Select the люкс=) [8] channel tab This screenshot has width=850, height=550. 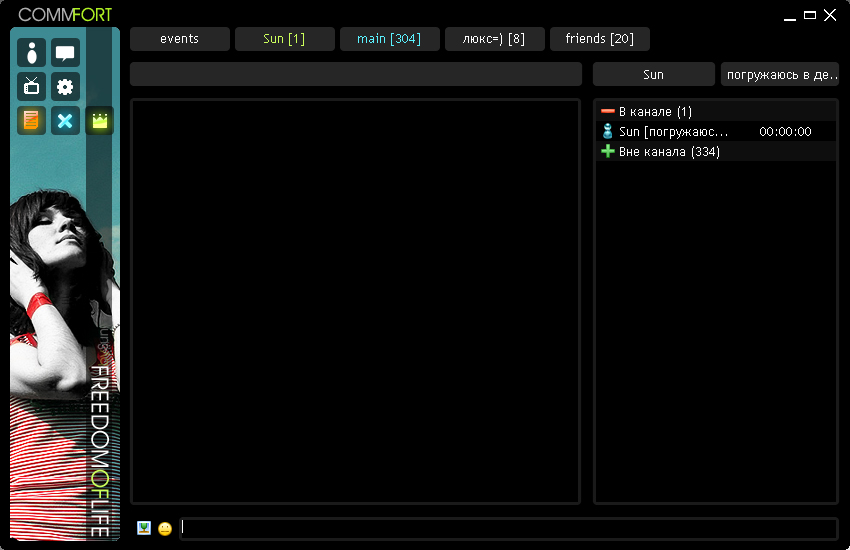[494, 39]
